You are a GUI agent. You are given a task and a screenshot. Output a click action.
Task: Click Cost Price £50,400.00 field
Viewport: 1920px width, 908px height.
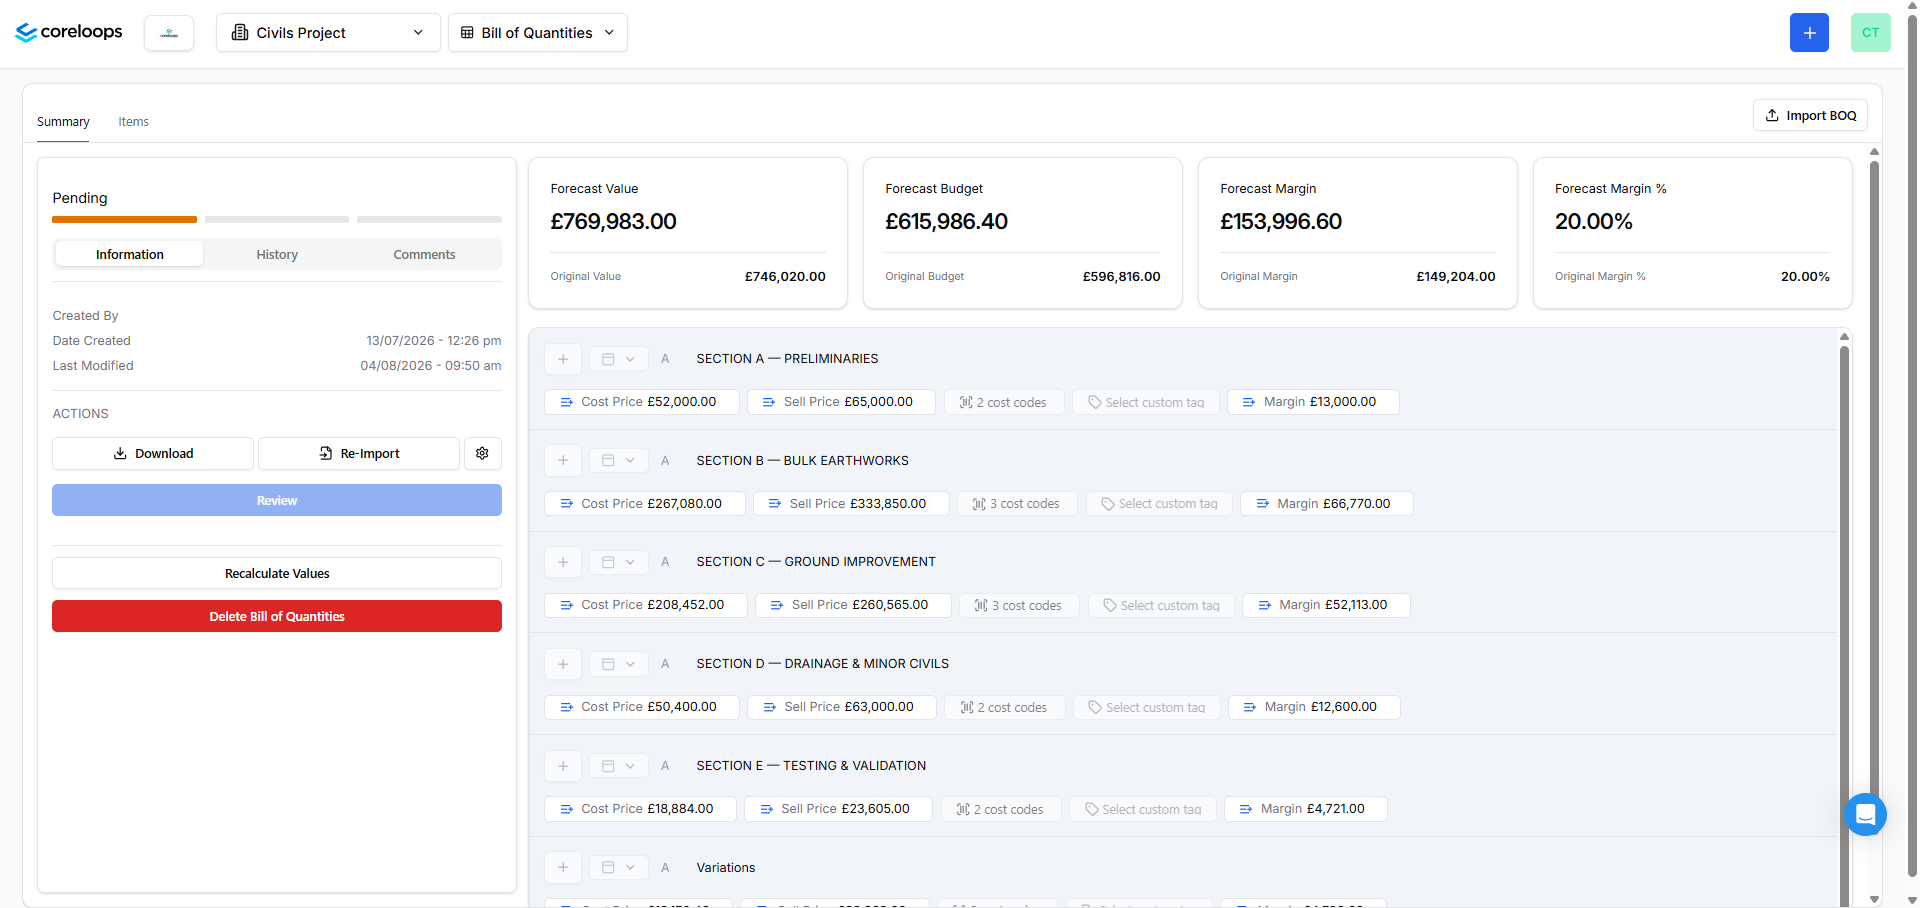[x=642, y=707]
